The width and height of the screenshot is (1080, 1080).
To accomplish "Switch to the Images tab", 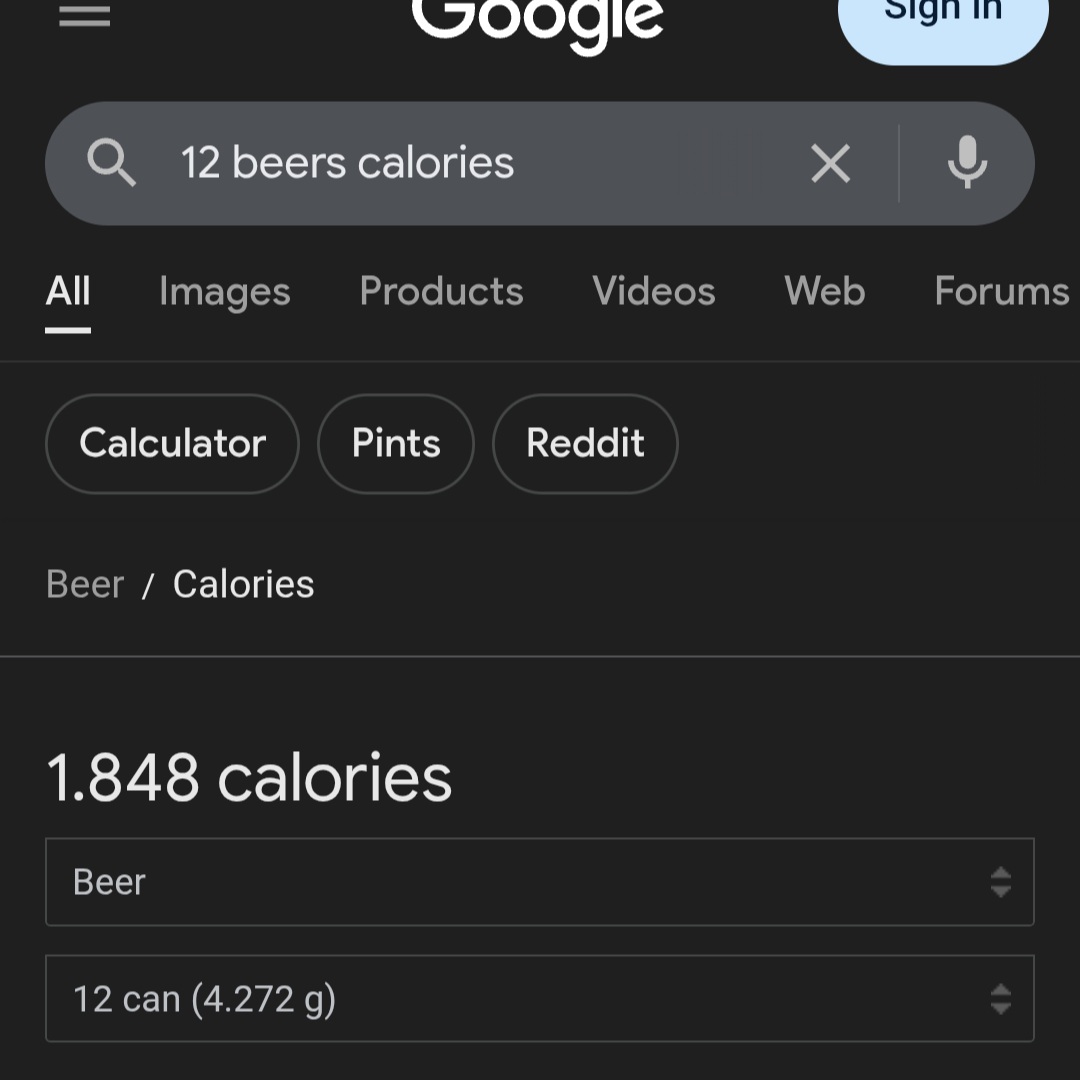I will click(225, 291).
